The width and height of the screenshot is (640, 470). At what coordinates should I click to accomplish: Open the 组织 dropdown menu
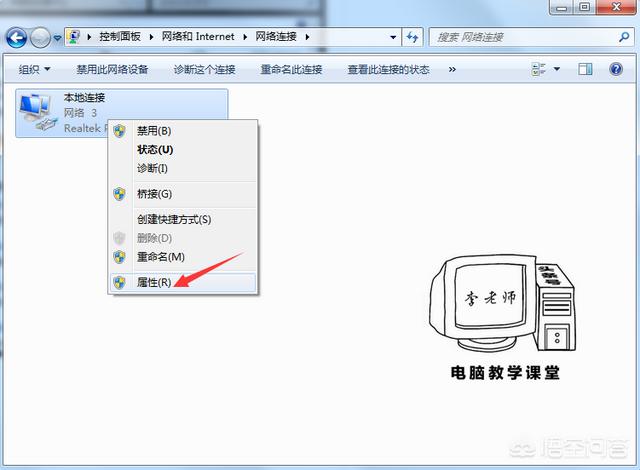pos(34,69)
